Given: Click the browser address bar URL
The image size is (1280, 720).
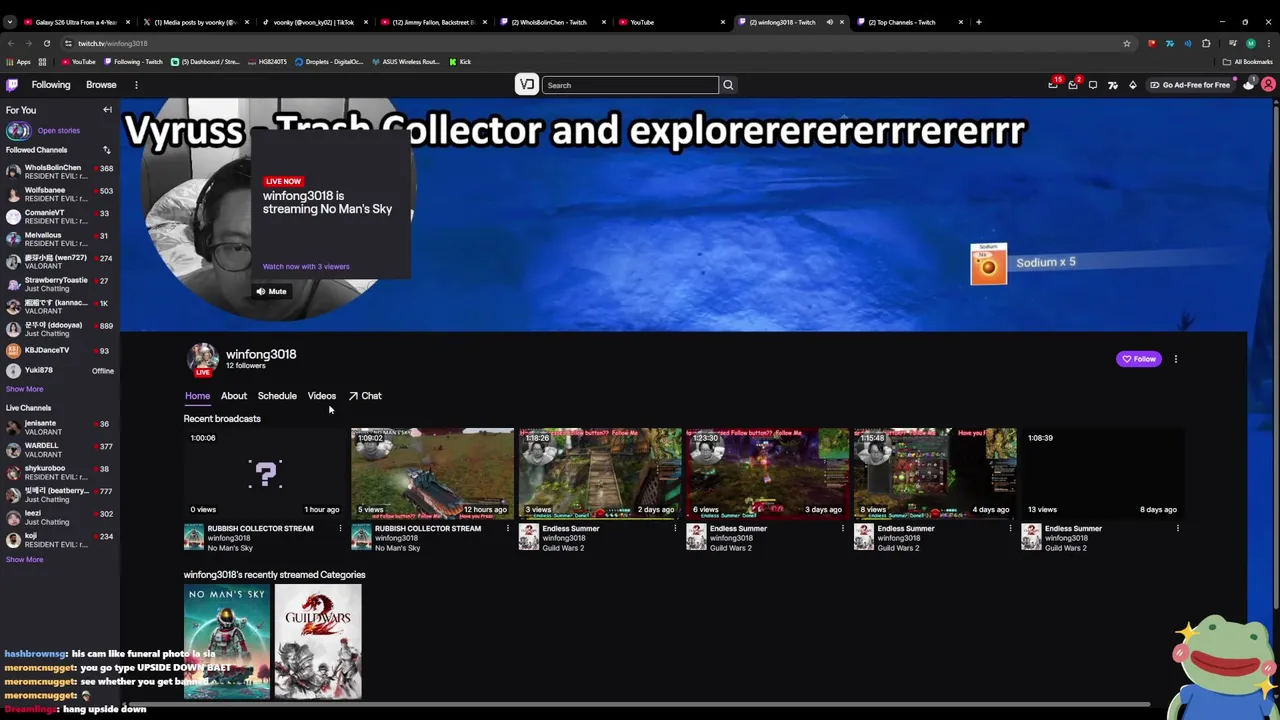Looking at the screenshot, I should click(x=112, y=43).
